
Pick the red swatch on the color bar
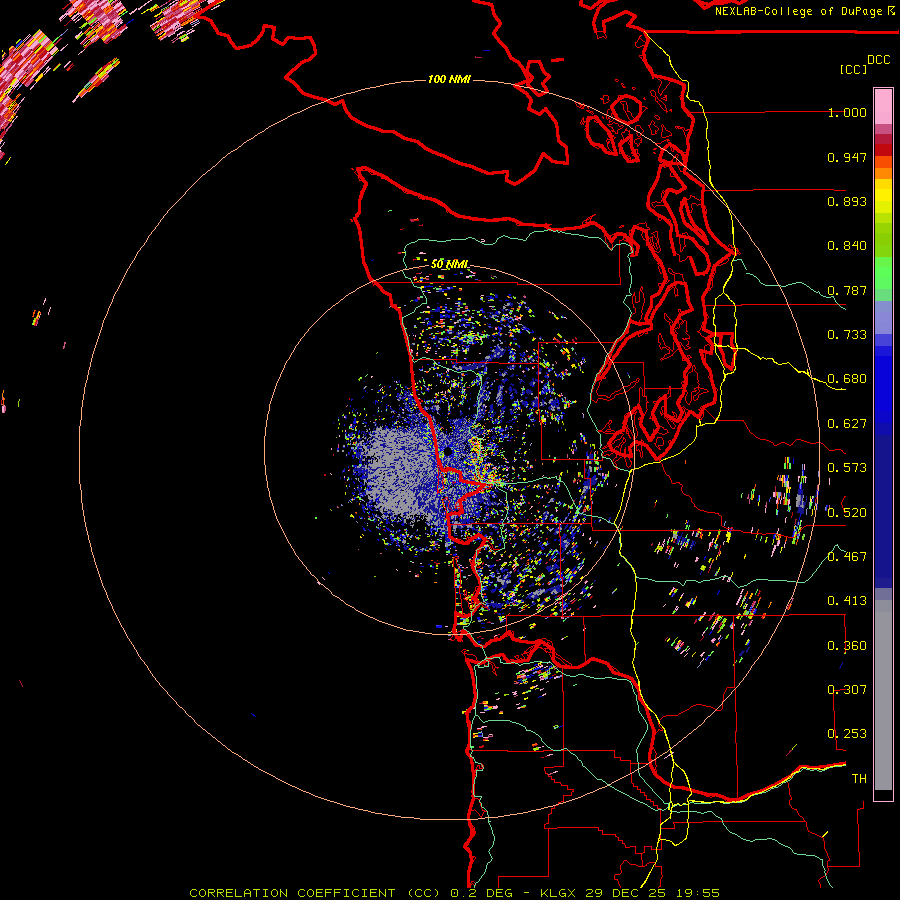[x=883, y=150]
